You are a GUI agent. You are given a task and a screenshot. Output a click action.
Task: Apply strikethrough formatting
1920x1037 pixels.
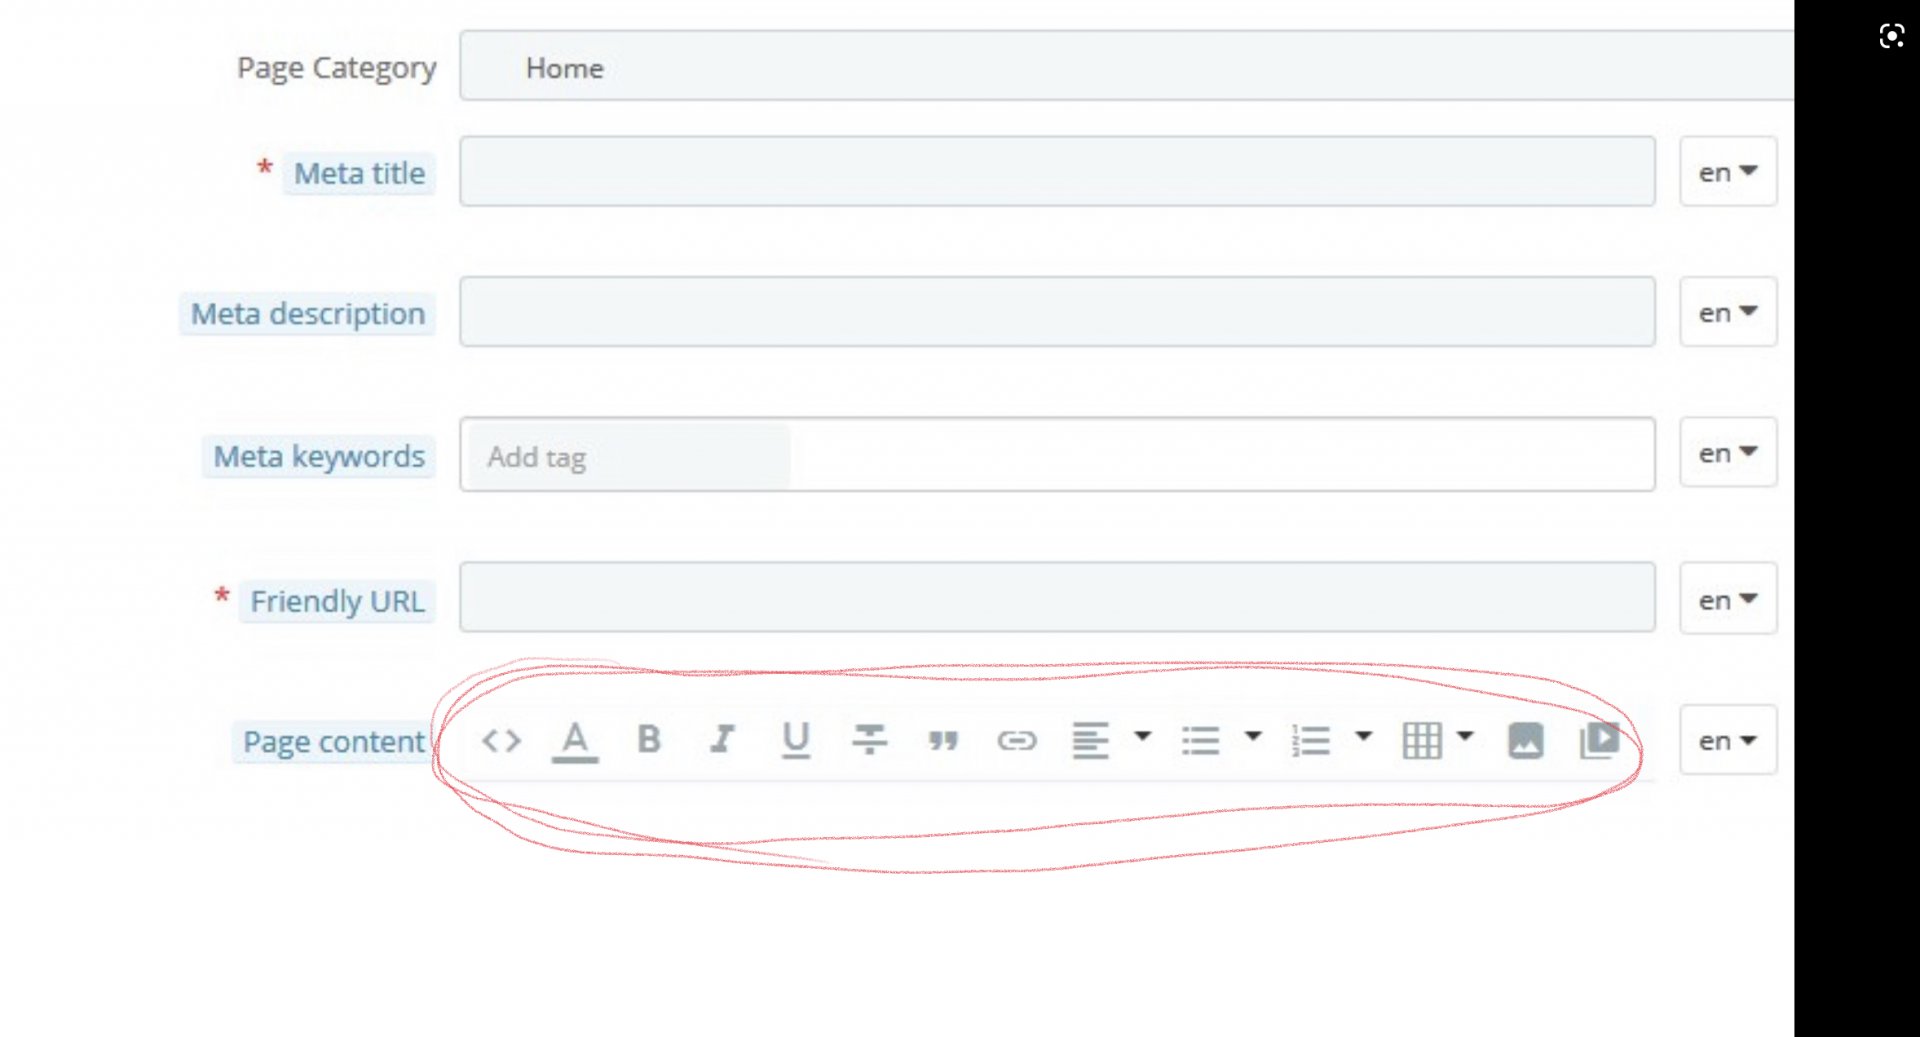coord(870,739)
